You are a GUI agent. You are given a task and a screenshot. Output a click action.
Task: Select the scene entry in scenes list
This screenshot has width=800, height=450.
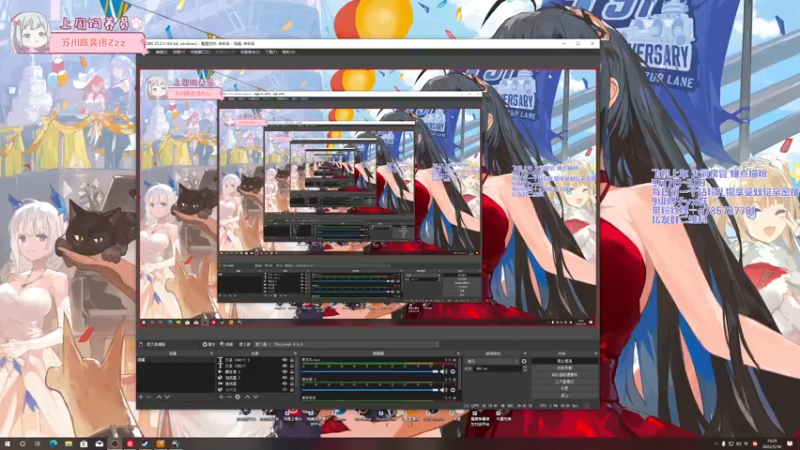[x=177, y=360]
